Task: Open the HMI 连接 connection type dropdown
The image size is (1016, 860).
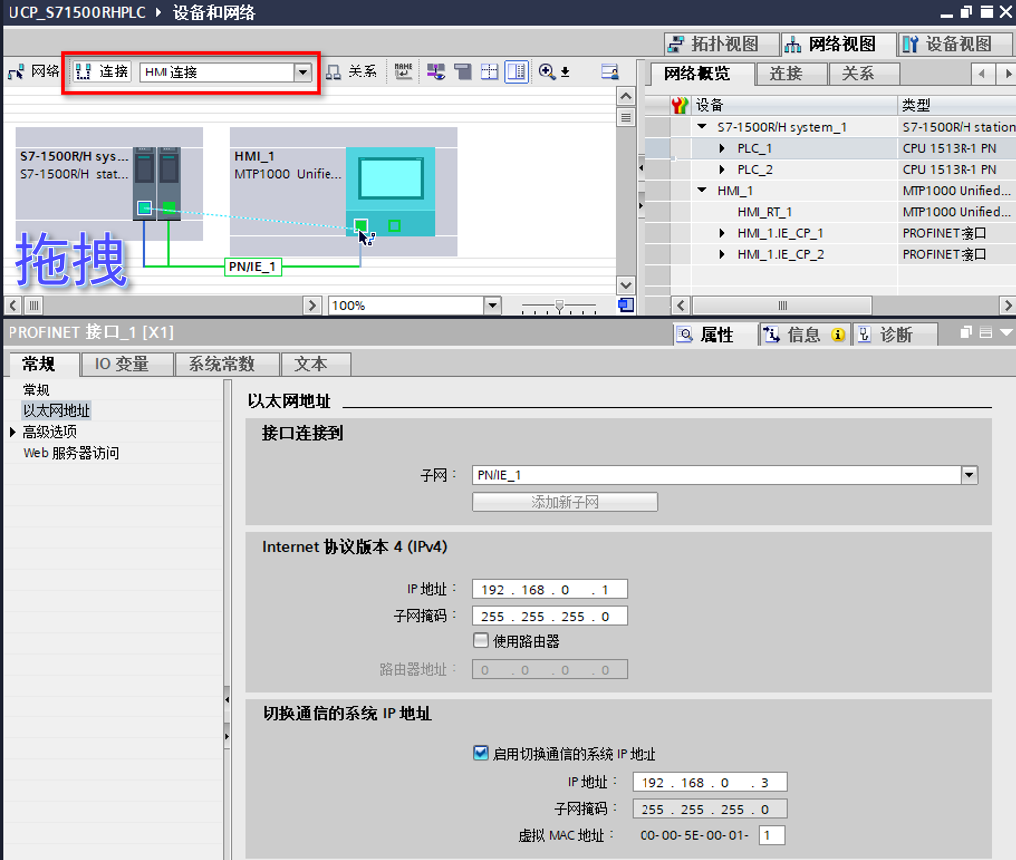Action: pos(302,72)
